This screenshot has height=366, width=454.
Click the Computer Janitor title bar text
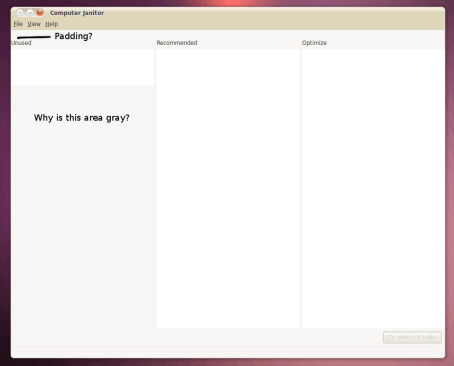(x=77, y=13)
